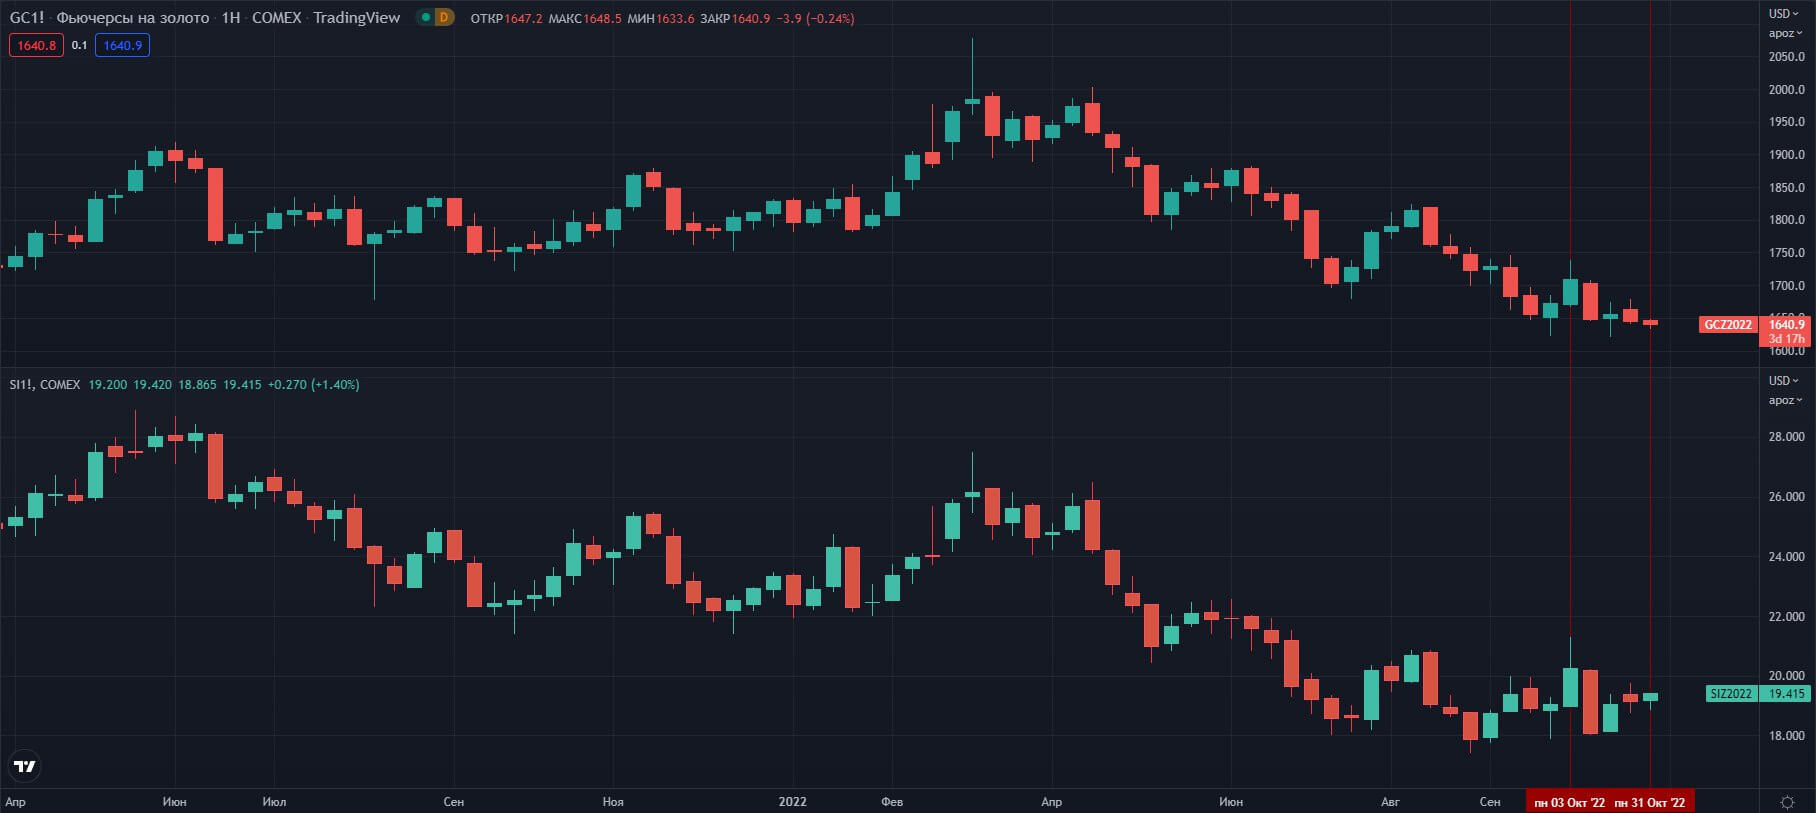Click the +0.270 (+1.40%) silver change value
Viewport: 1816px width, 813px height.
[313, 384]
